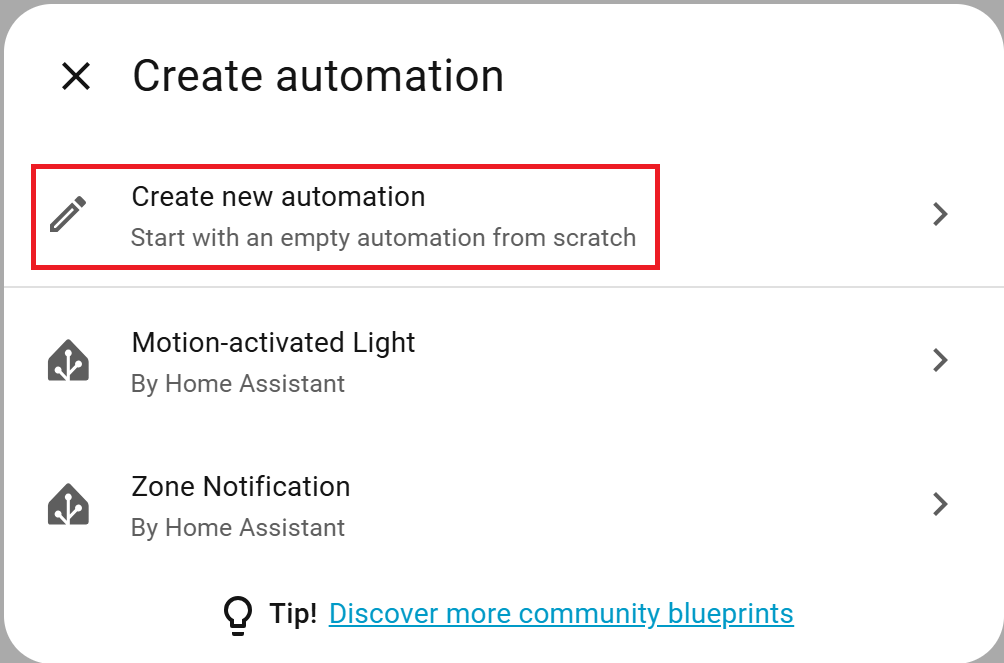Click the lightbulb Tip icon

tap(237, 614)
